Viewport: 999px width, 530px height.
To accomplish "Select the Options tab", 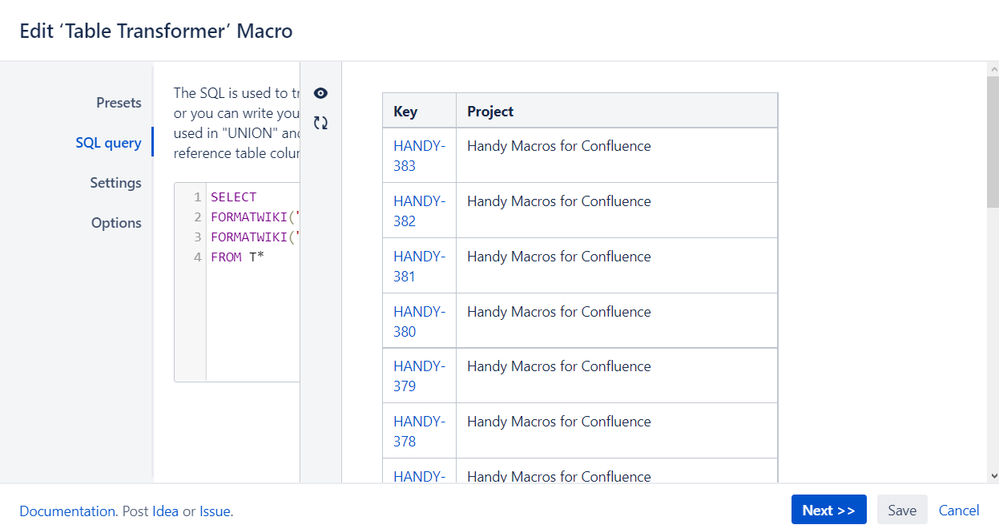I will click(x=116, y=222).
